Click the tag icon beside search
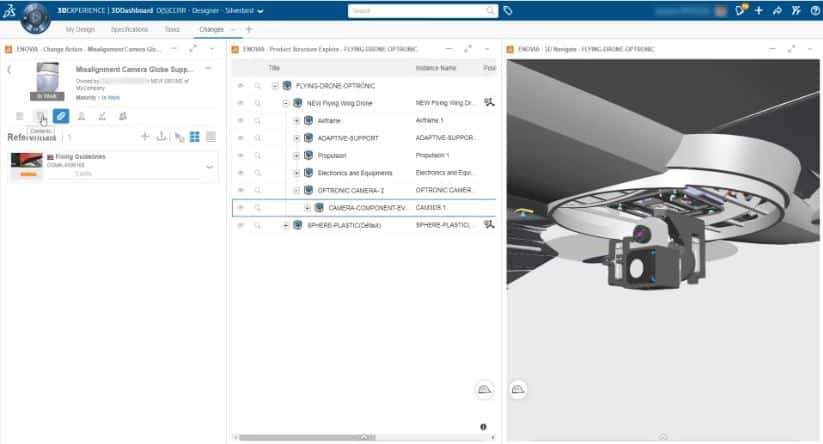This screenshot has width=823, height=444. (508, 11)
